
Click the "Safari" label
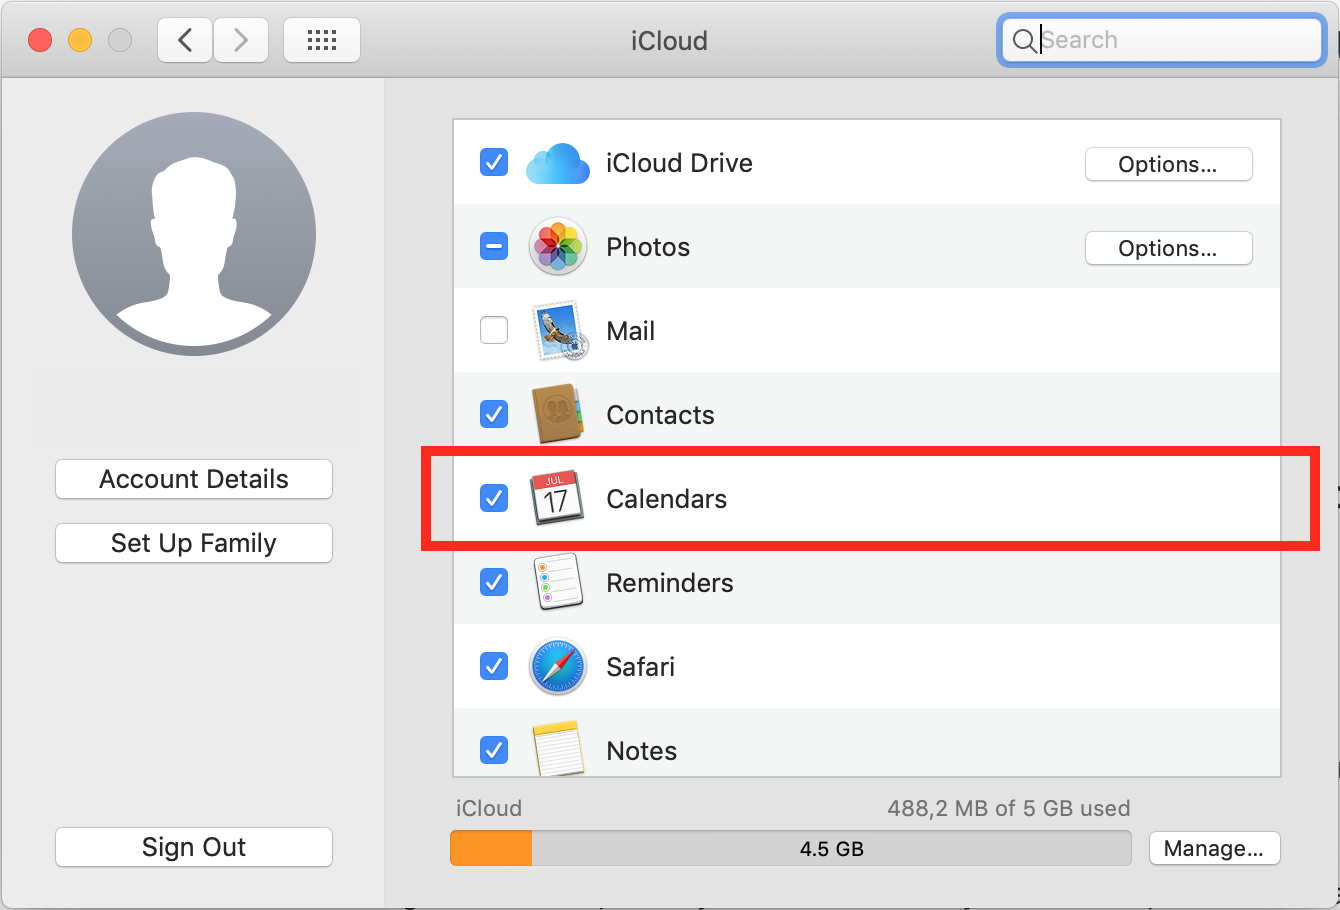[641, 667]
